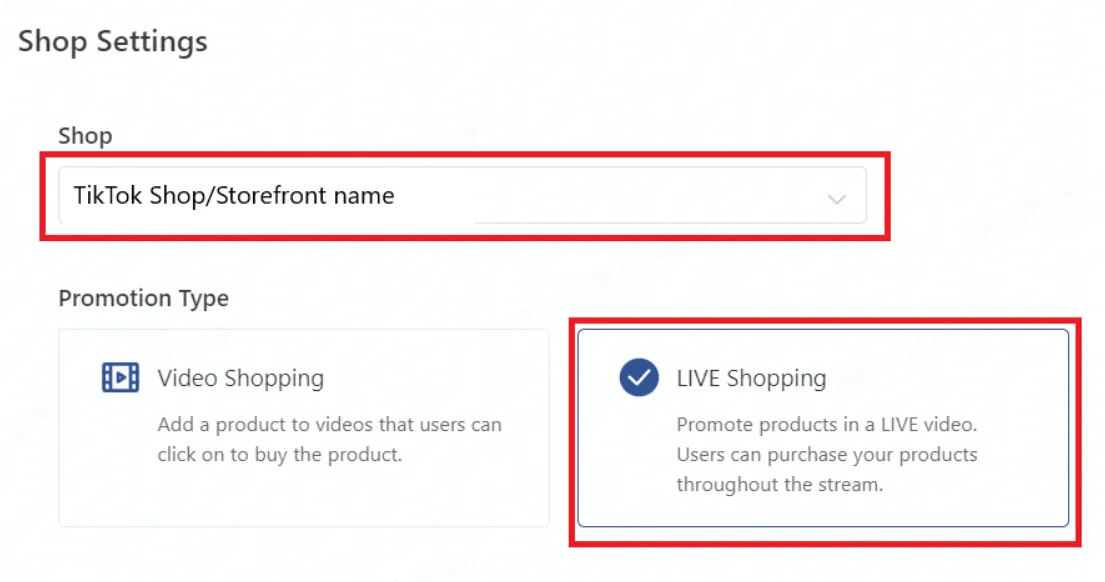Choose the "Video Shopping" title label

241,378
